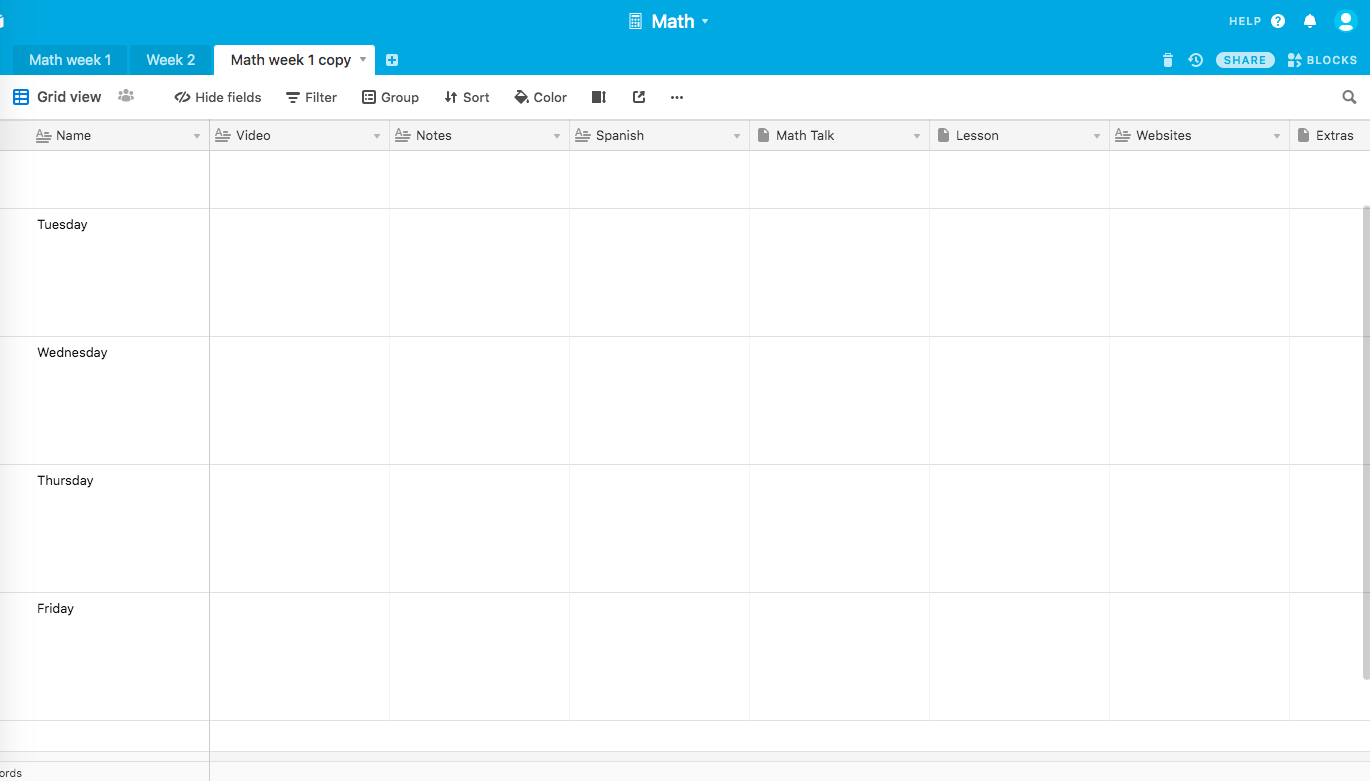Click the row height icon

coord(599,97)
